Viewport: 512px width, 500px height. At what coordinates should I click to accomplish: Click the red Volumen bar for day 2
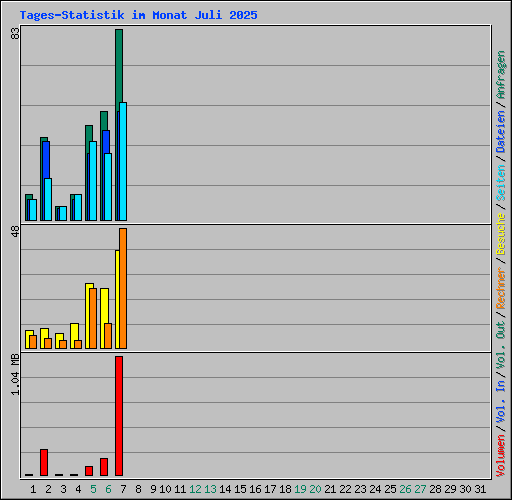point(44,462)
